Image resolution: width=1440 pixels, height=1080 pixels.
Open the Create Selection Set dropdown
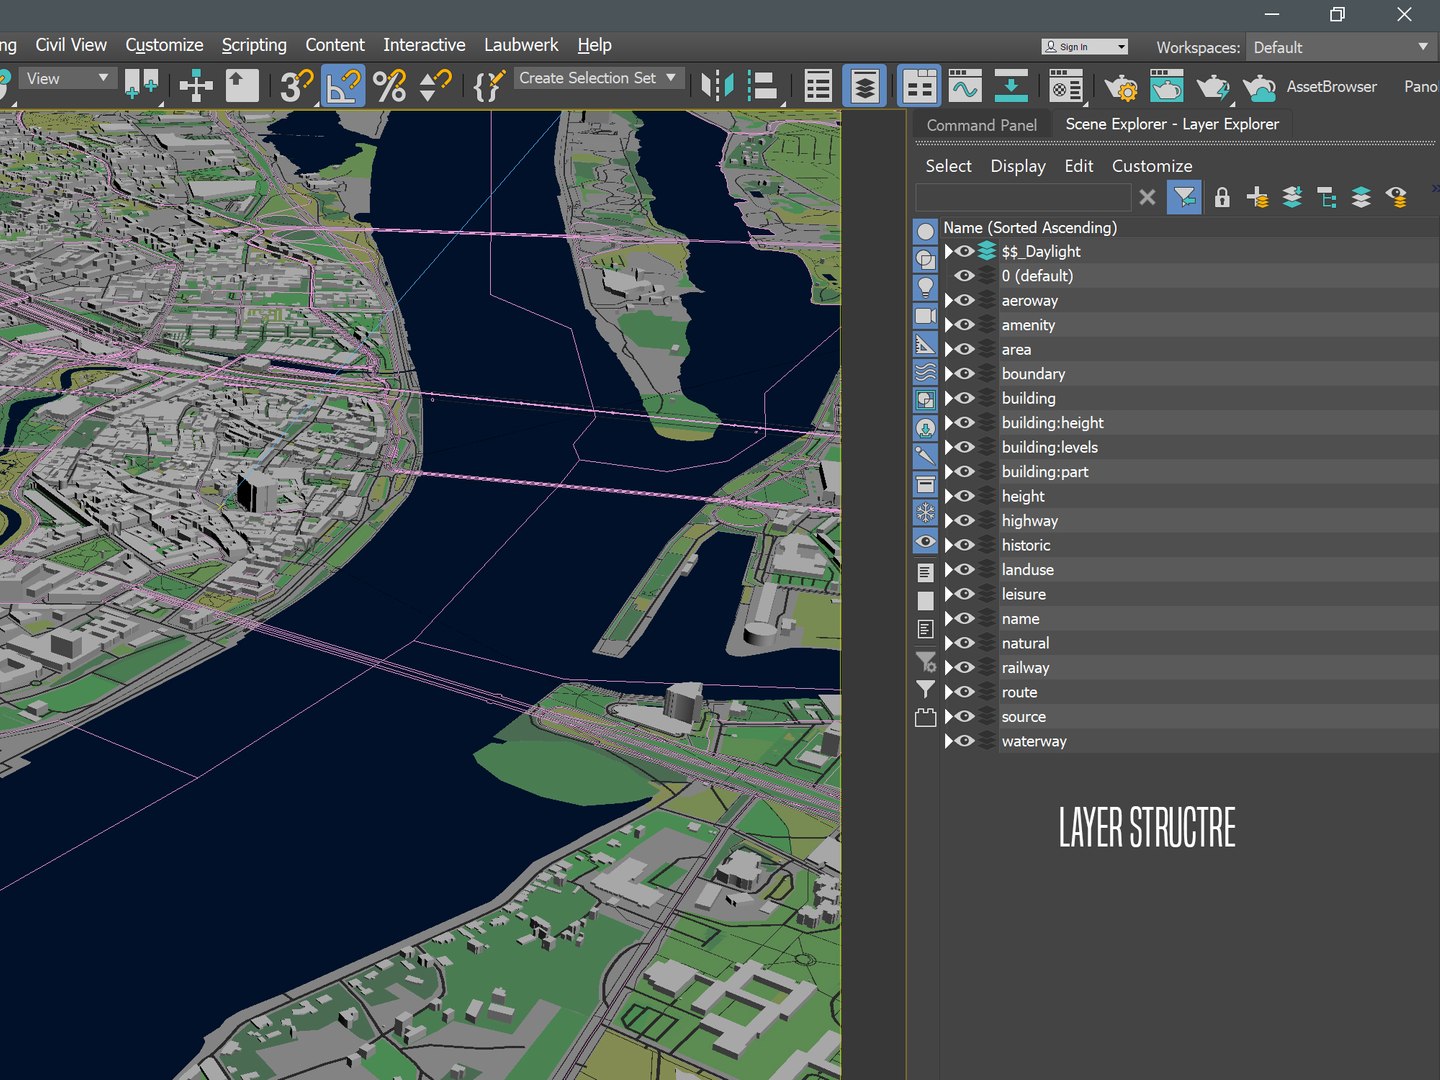point(598,78)
